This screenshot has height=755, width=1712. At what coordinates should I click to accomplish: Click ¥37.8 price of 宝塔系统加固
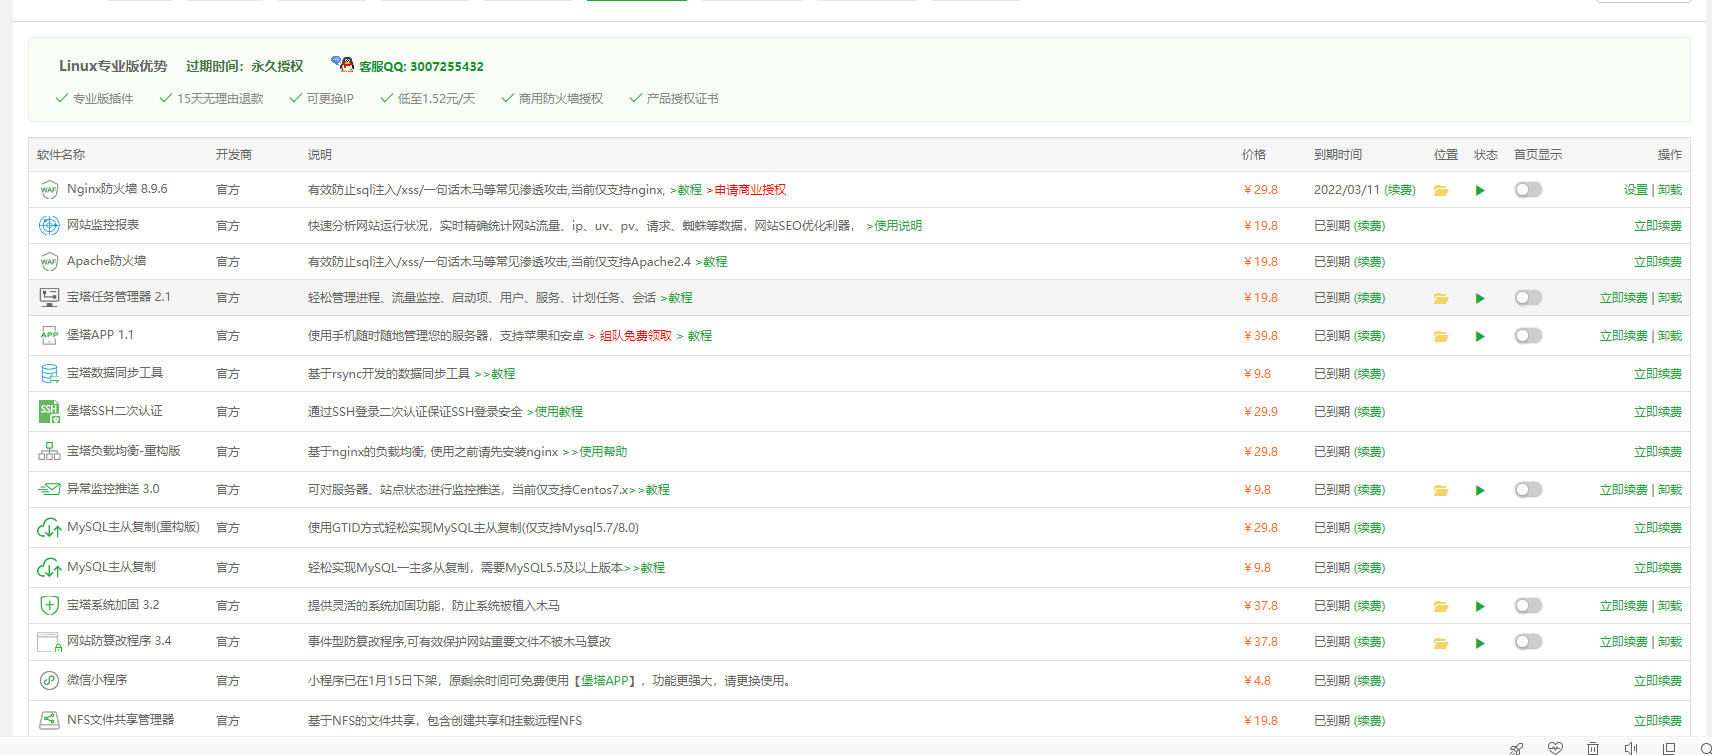1261,605
